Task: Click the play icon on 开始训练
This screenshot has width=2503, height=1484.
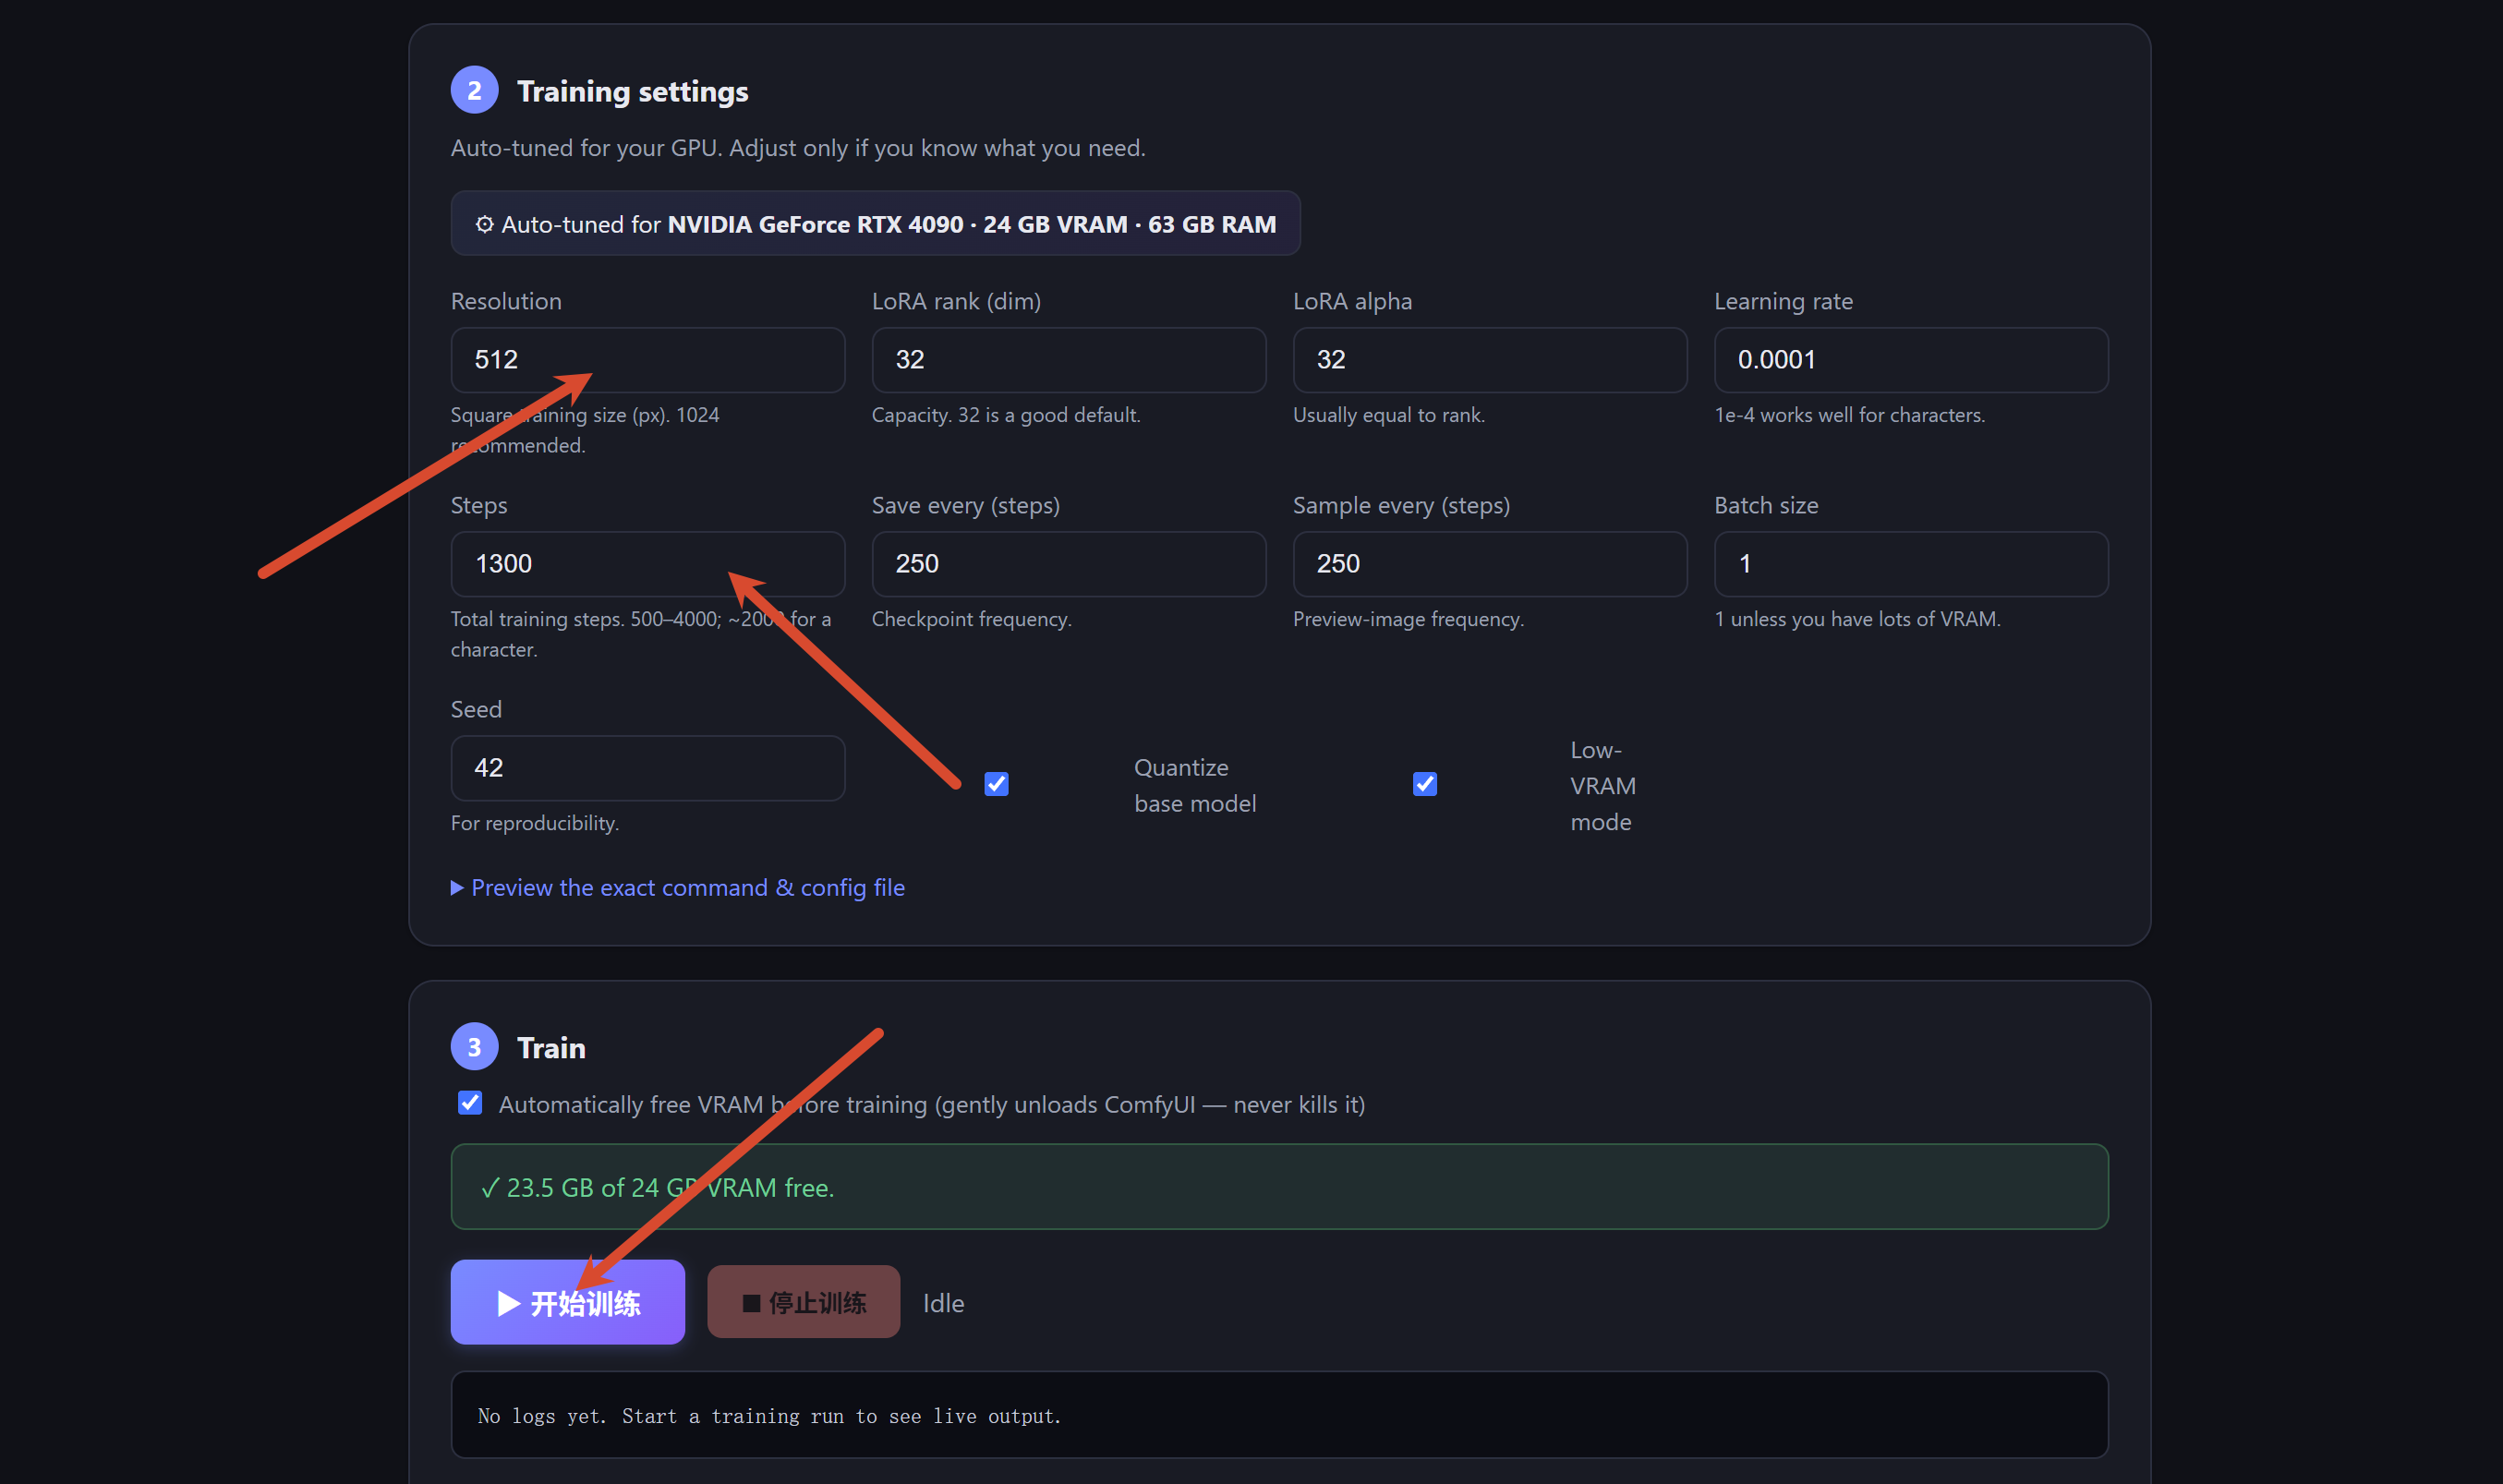Action: tap(509, 1303)
